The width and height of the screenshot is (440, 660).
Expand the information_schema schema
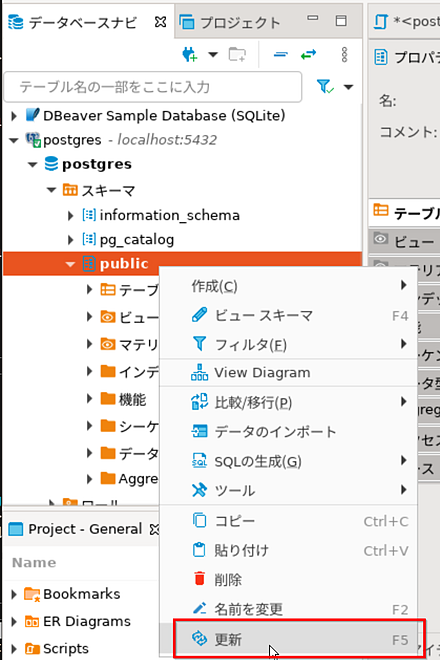tap(70, 216)
